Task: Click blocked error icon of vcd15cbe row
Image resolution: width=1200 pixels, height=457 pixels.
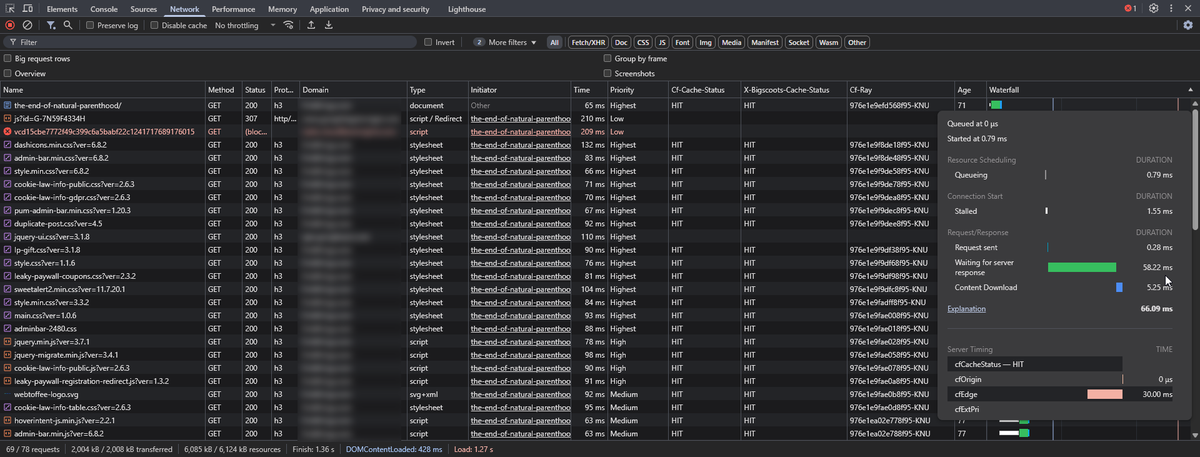Action: click(x=8, y=131)
